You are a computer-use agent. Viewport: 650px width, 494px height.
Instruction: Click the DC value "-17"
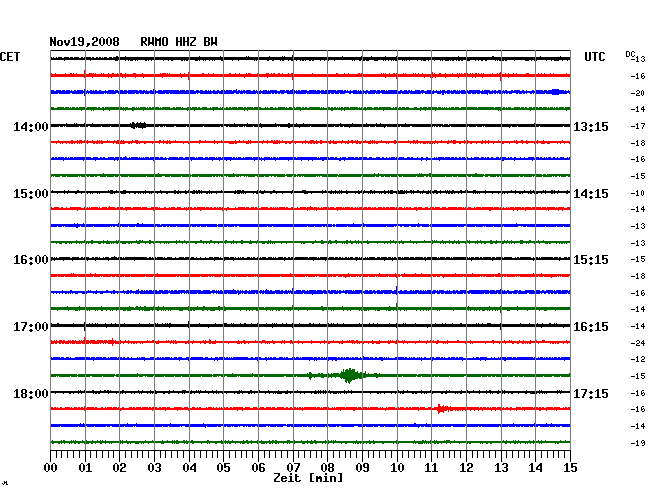[x=638, y=126]
